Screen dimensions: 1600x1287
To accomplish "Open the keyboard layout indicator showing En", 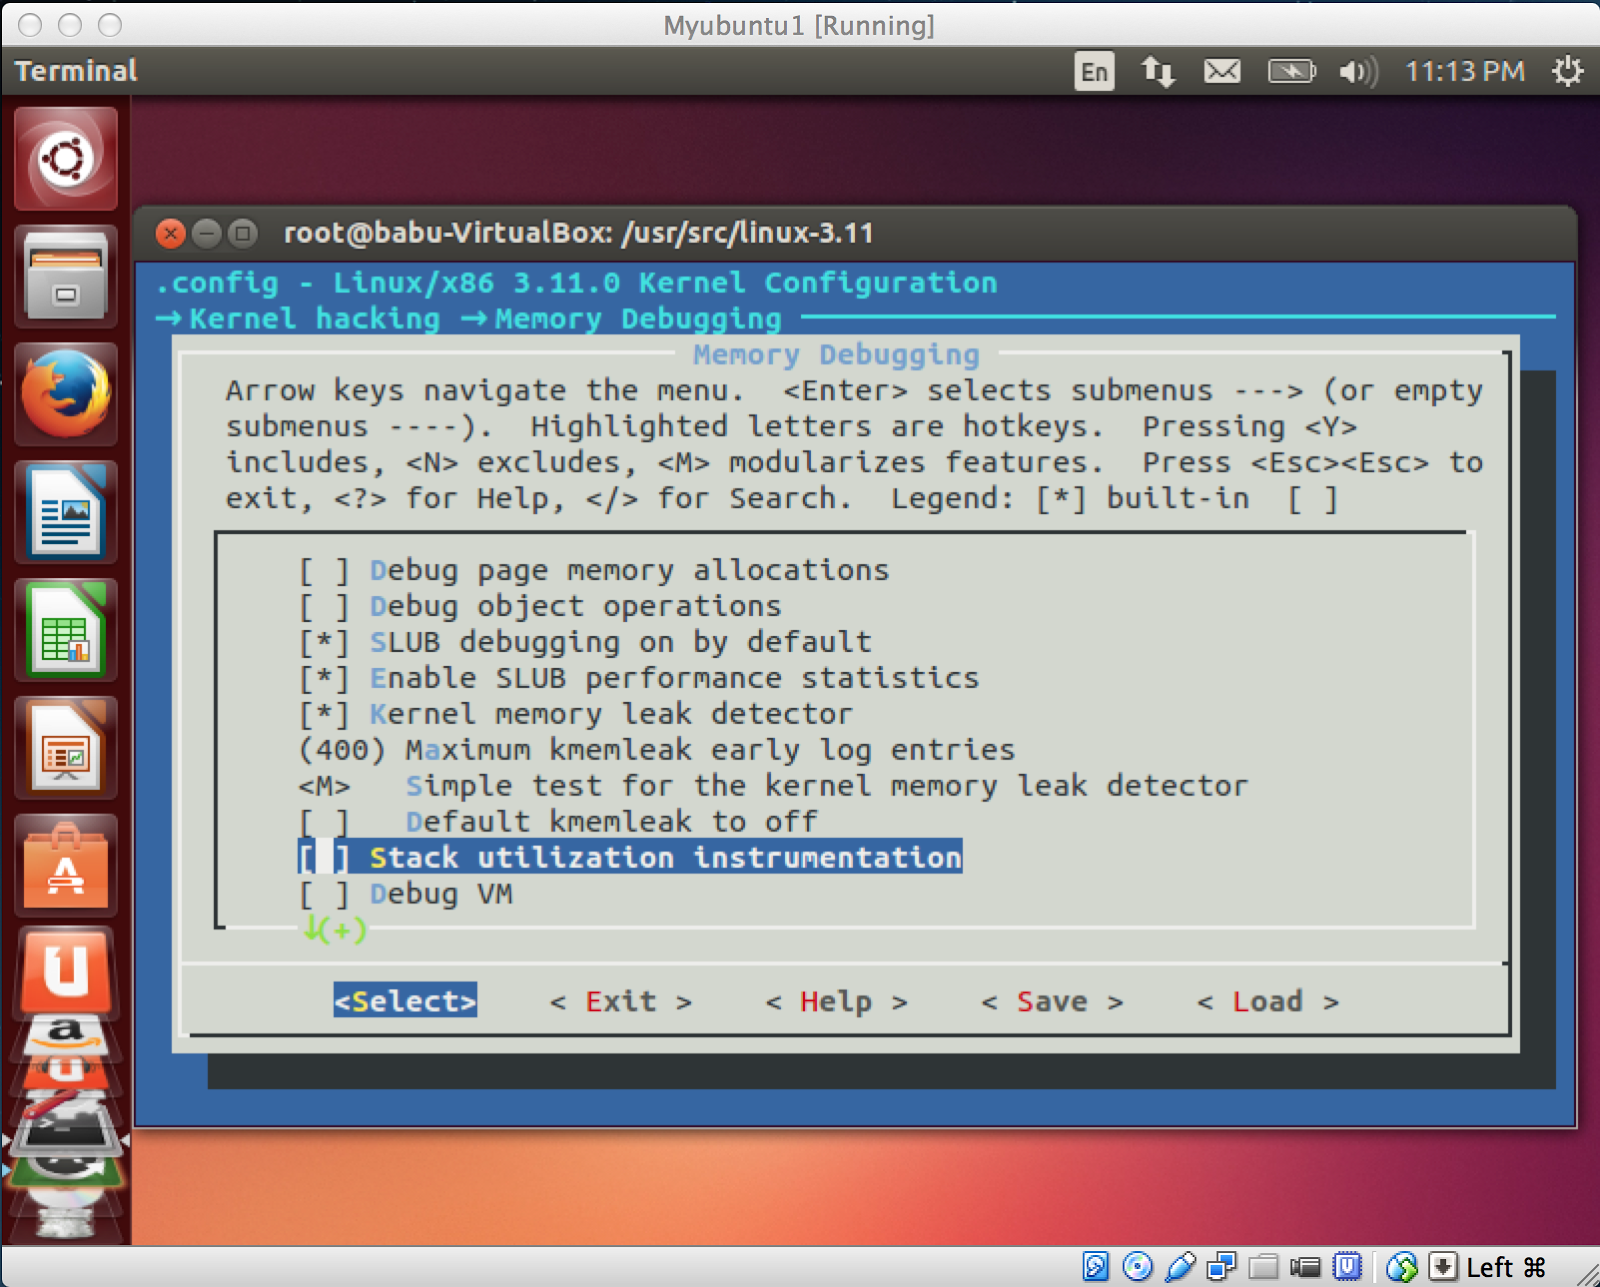I will [x=1093, y=71].
